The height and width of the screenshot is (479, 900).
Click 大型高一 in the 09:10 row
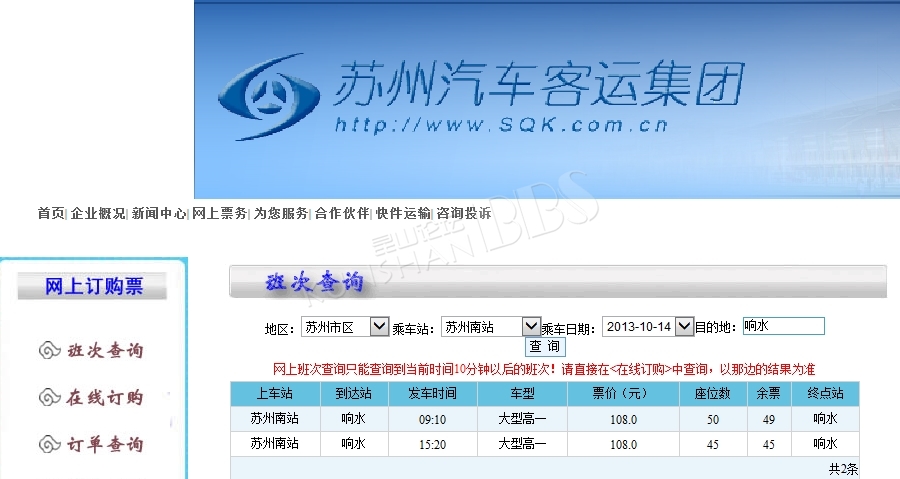[522, 419]
